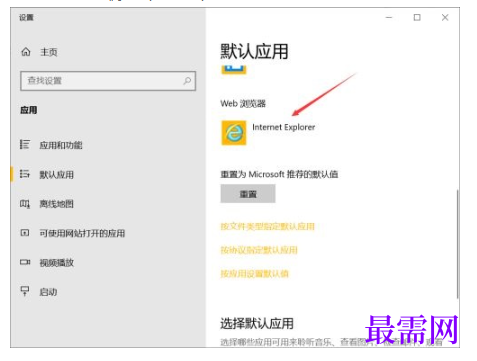Click the 离线地图 map icon
The width and height of the screenshot is (477, 361).
coord(25,203)
